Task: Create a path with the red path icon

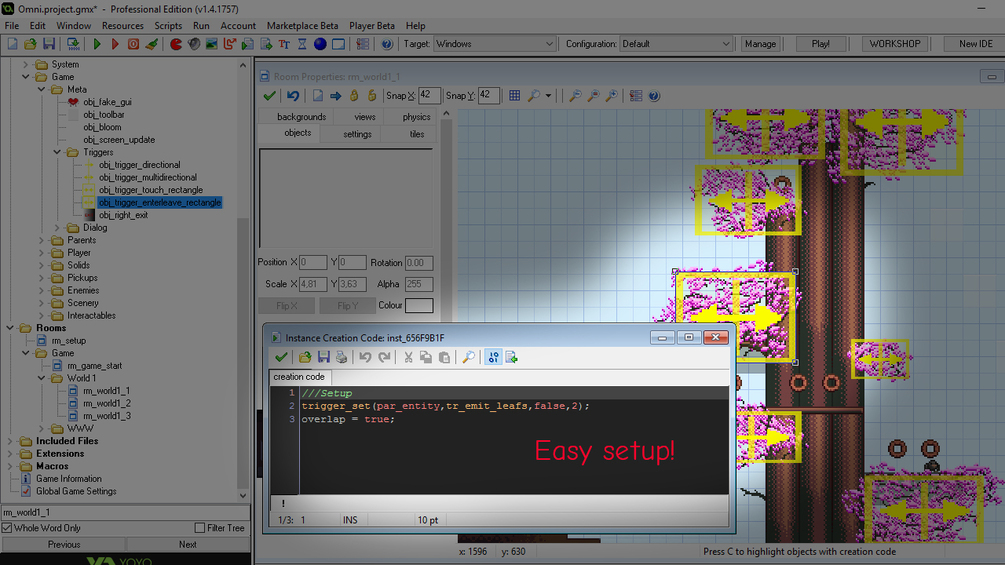Action: coord(229,44)
